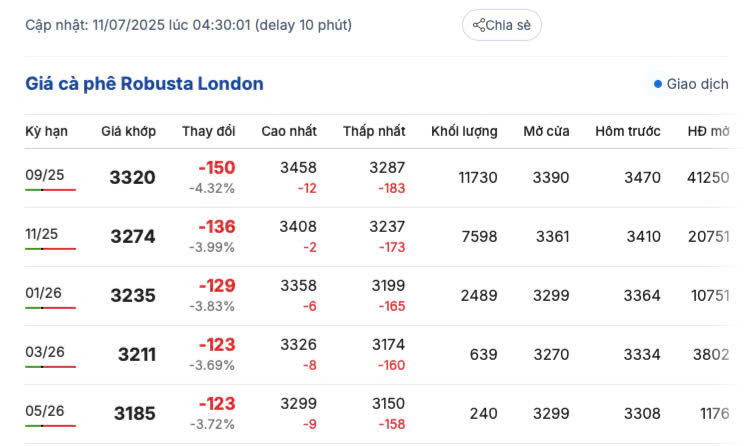Click the Cập nhật update timestamp text
The image size is (756, 446).
tap(188, 24)
